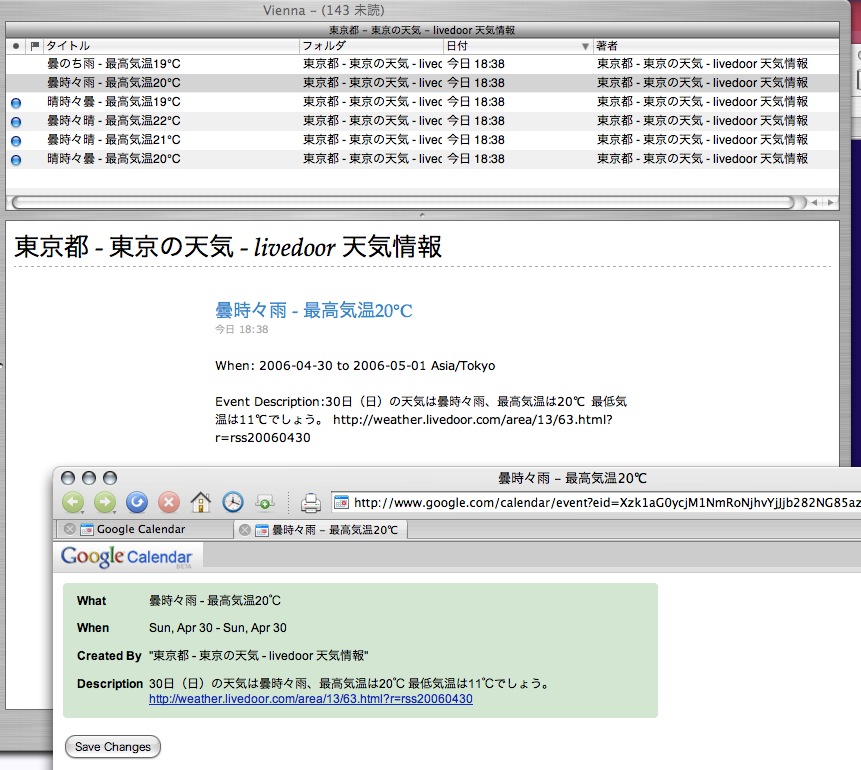Click the scroll right arrow of article list

(830, 202)
